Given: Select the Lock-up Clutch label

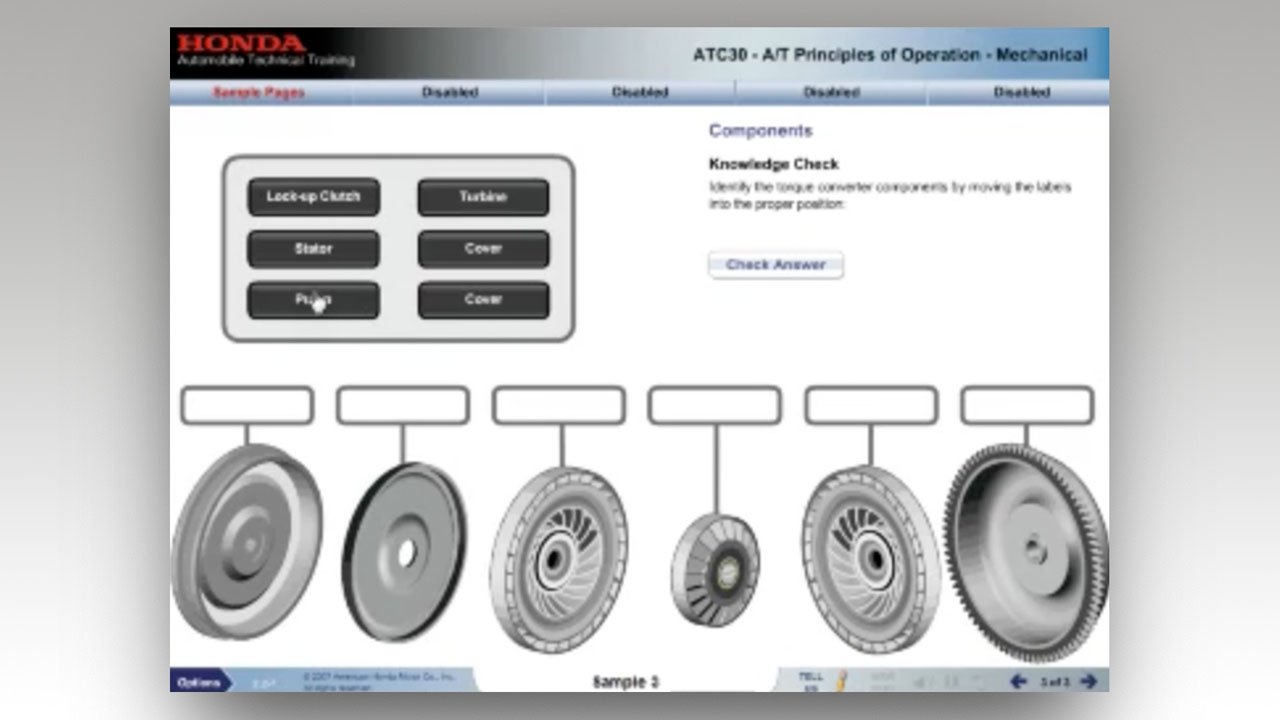Looking at the screenshot, I should coord(313,198).
